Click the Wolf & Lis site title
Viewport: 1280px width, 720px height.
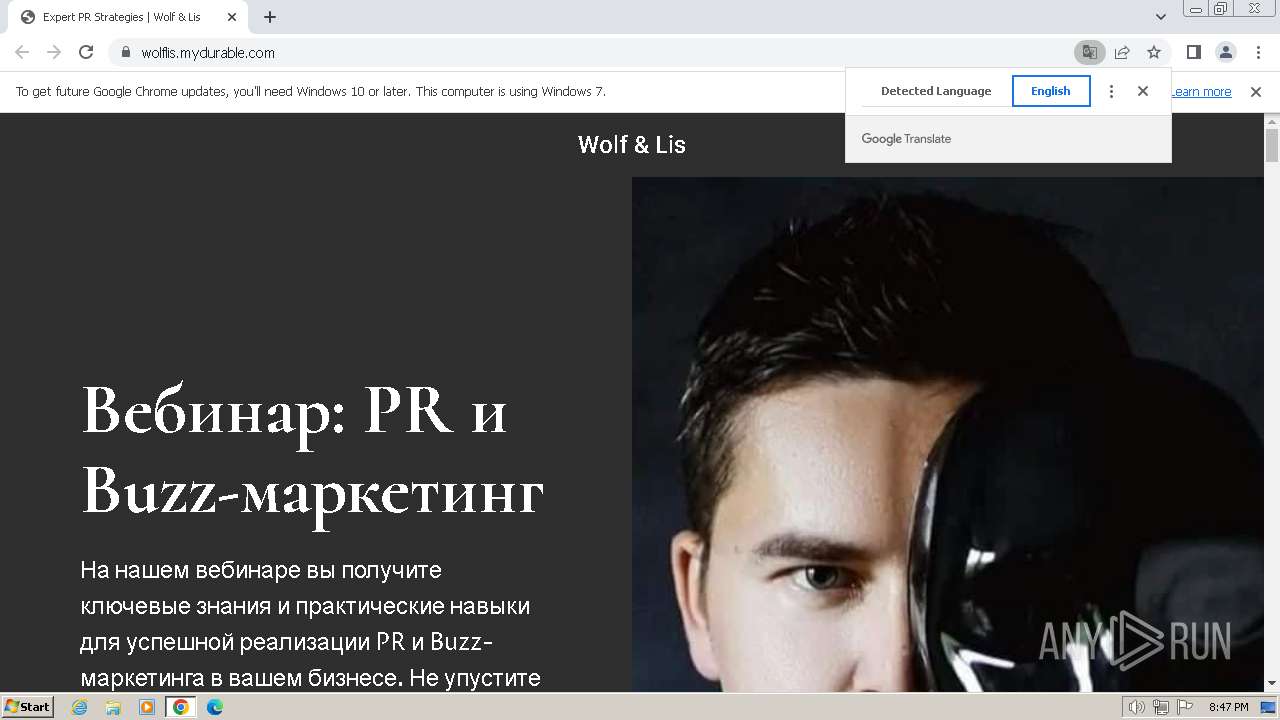click(632, 145)
